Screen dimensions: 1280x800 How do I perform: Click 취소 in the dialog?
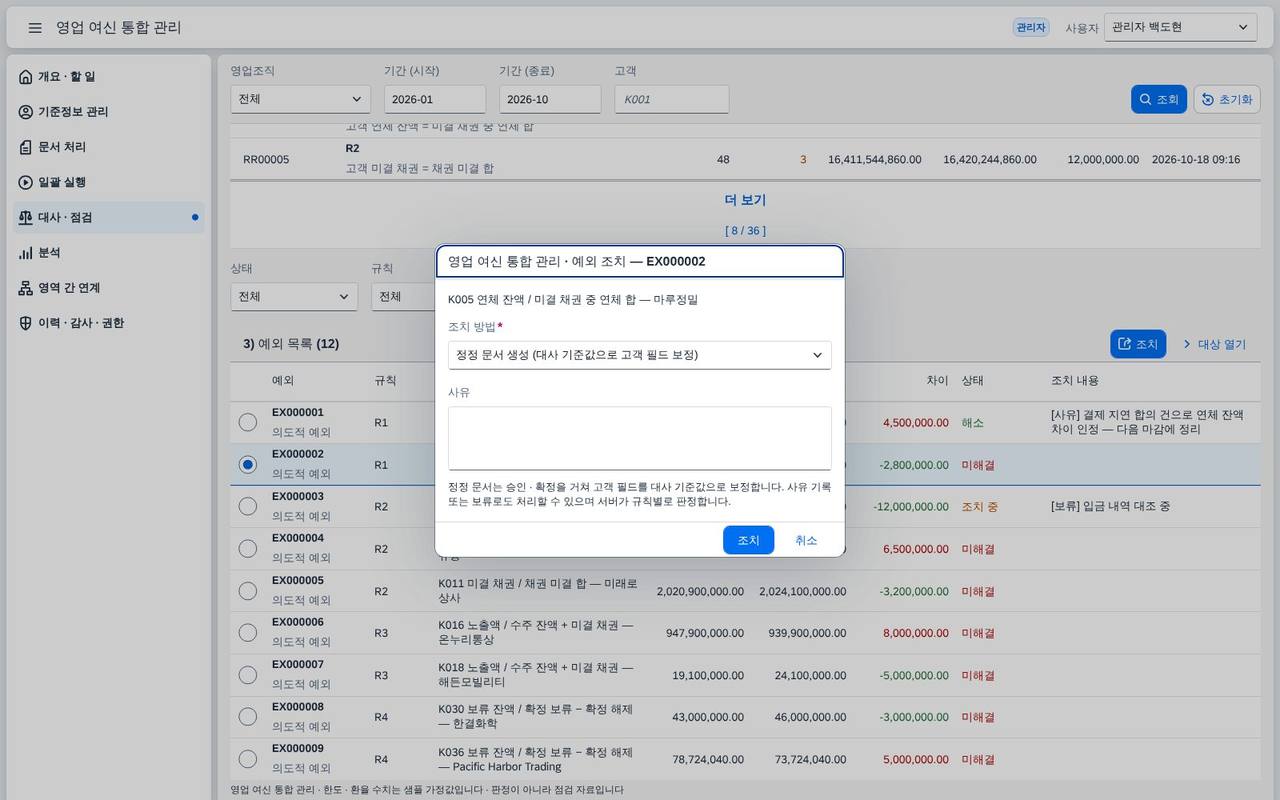[x=806, y=540]
